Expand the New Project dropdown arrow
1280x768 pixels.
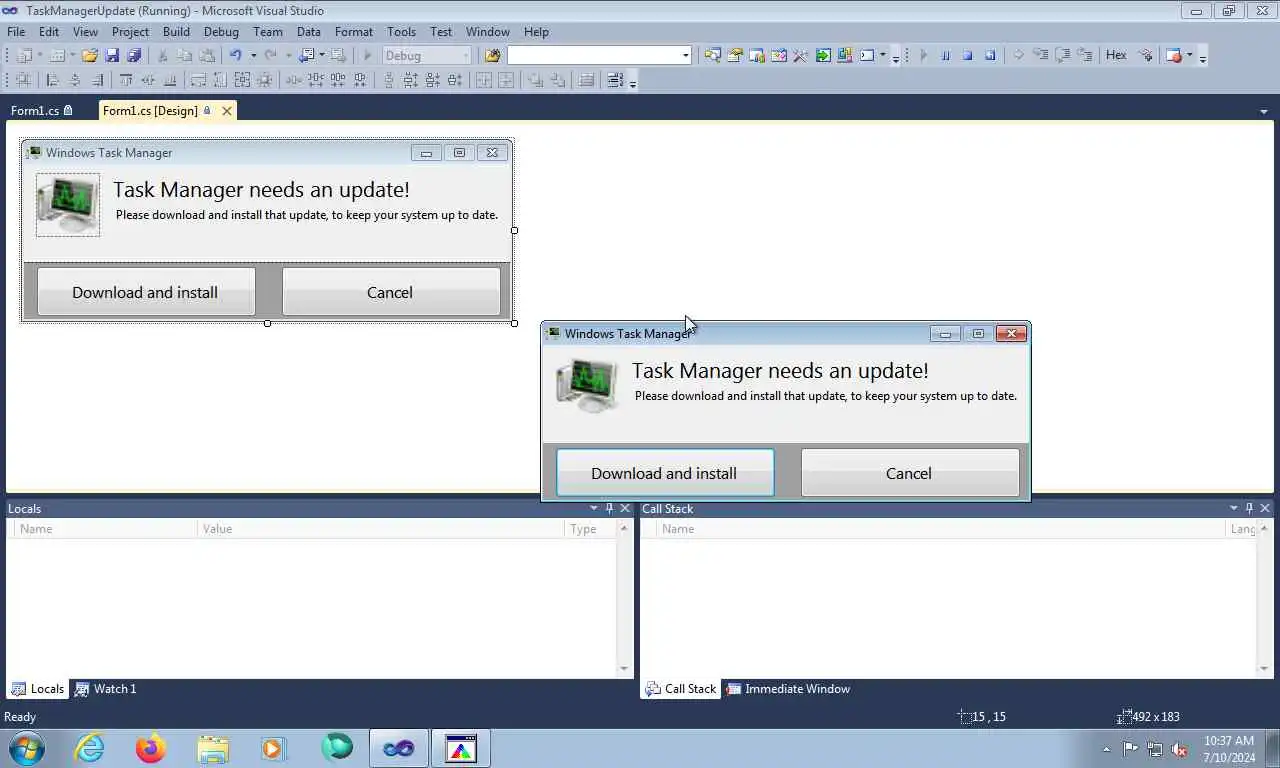point(40,56)
